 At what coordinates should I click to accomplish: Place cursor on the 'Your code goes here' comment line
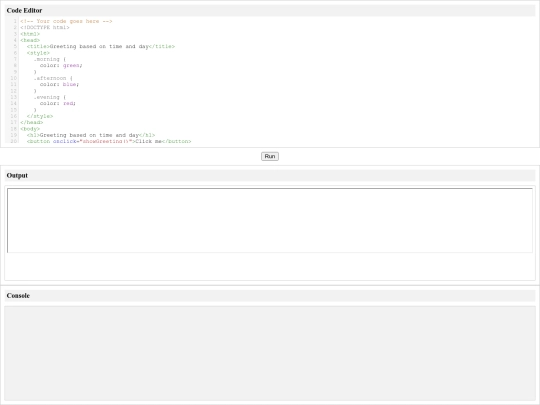click(x=66, y=21)
